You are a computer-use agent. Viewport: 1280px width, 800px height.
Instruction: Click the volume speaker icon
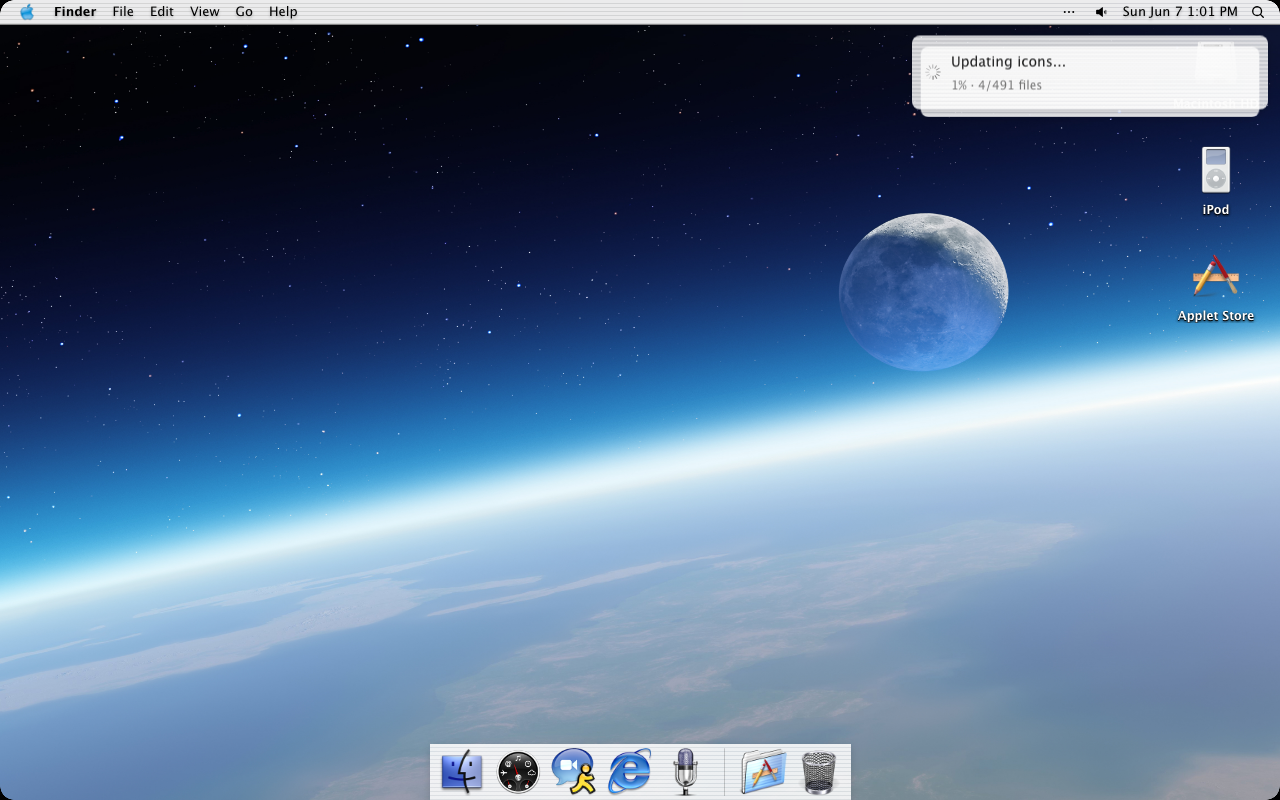point(1101,12)
